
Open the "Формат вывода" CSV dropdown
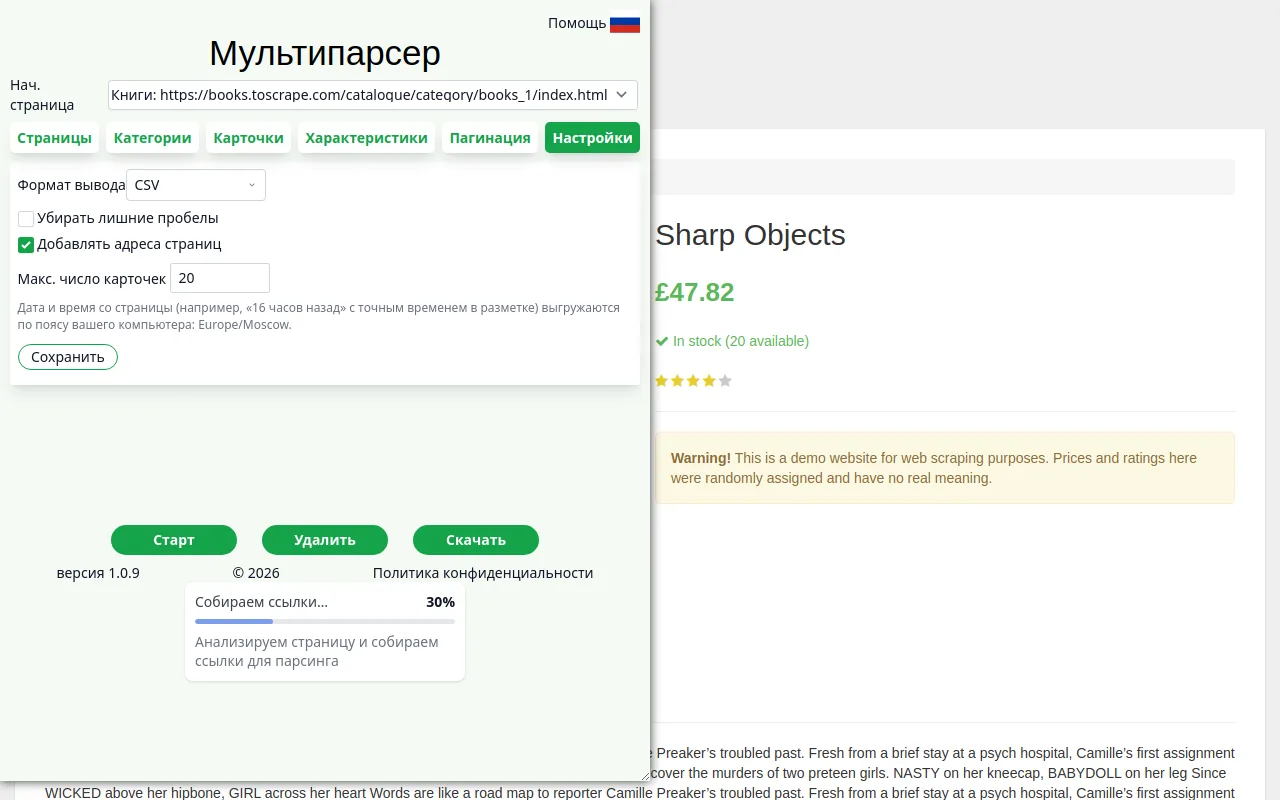(196, 185)
